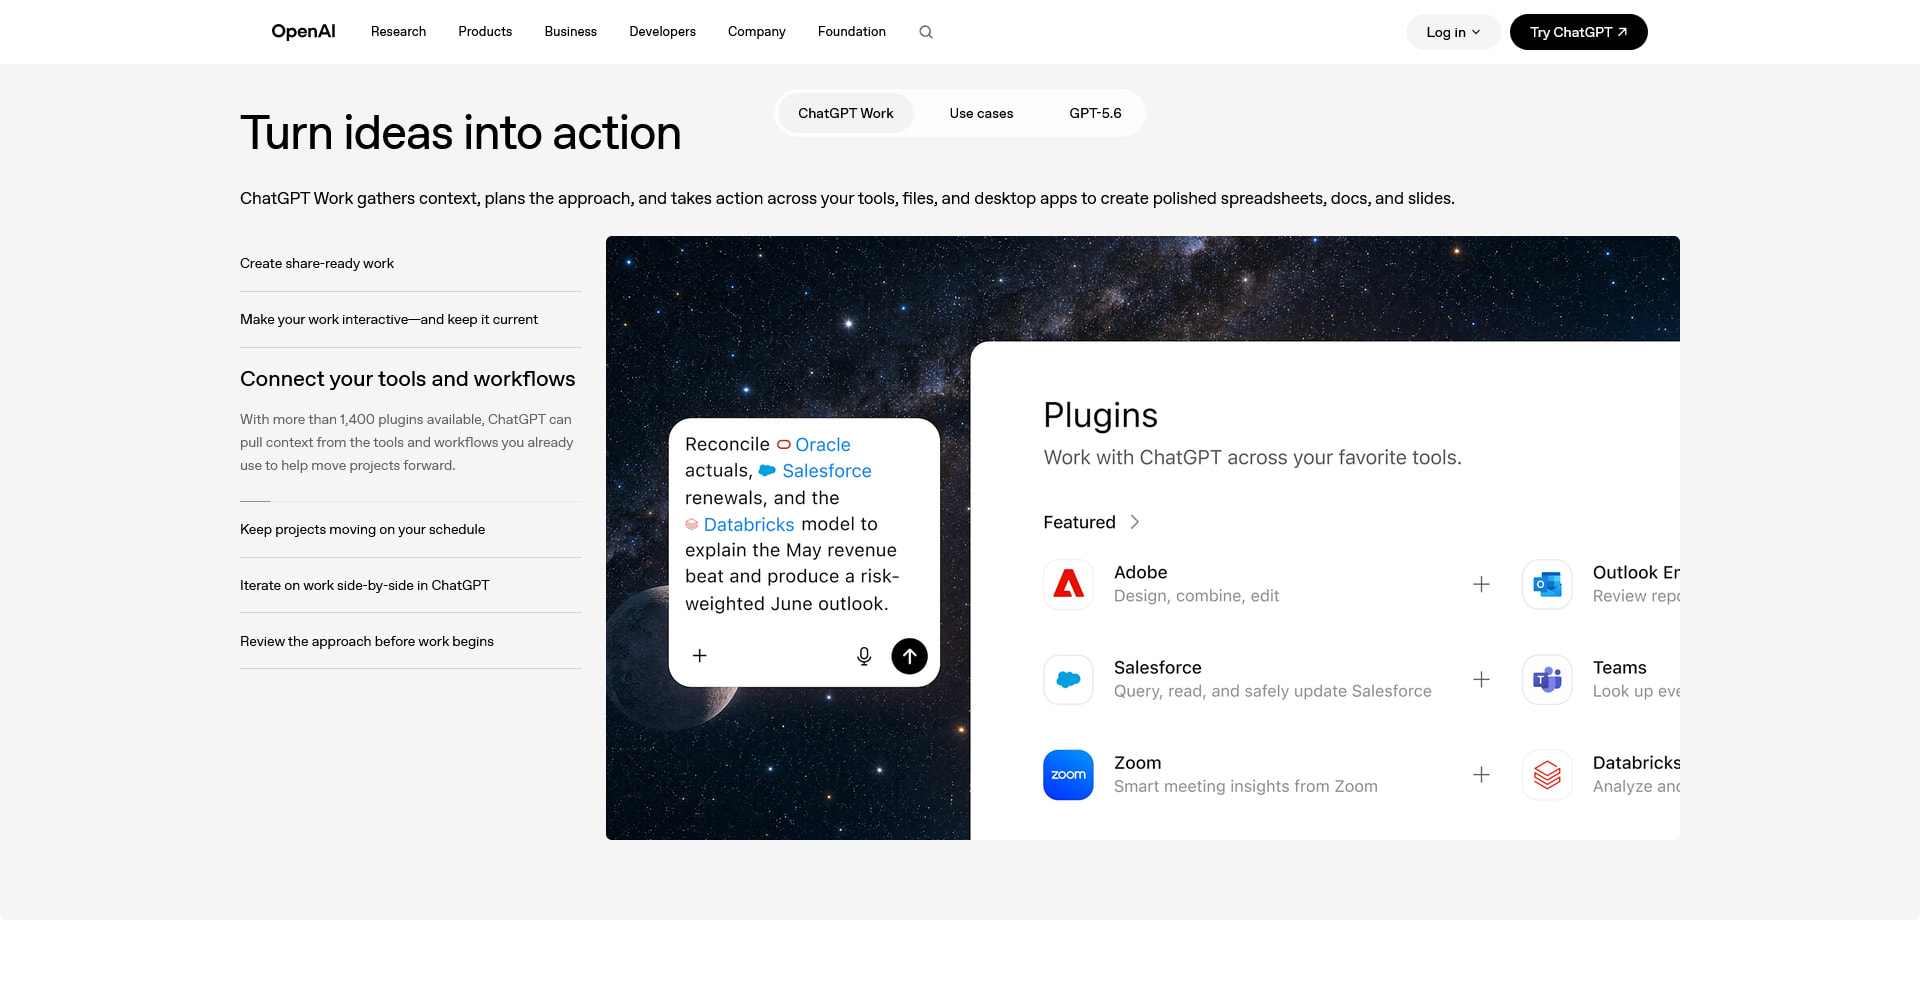Click the Databricks plugin icon
The image size is (1920, 995).
coord(1547,775)
